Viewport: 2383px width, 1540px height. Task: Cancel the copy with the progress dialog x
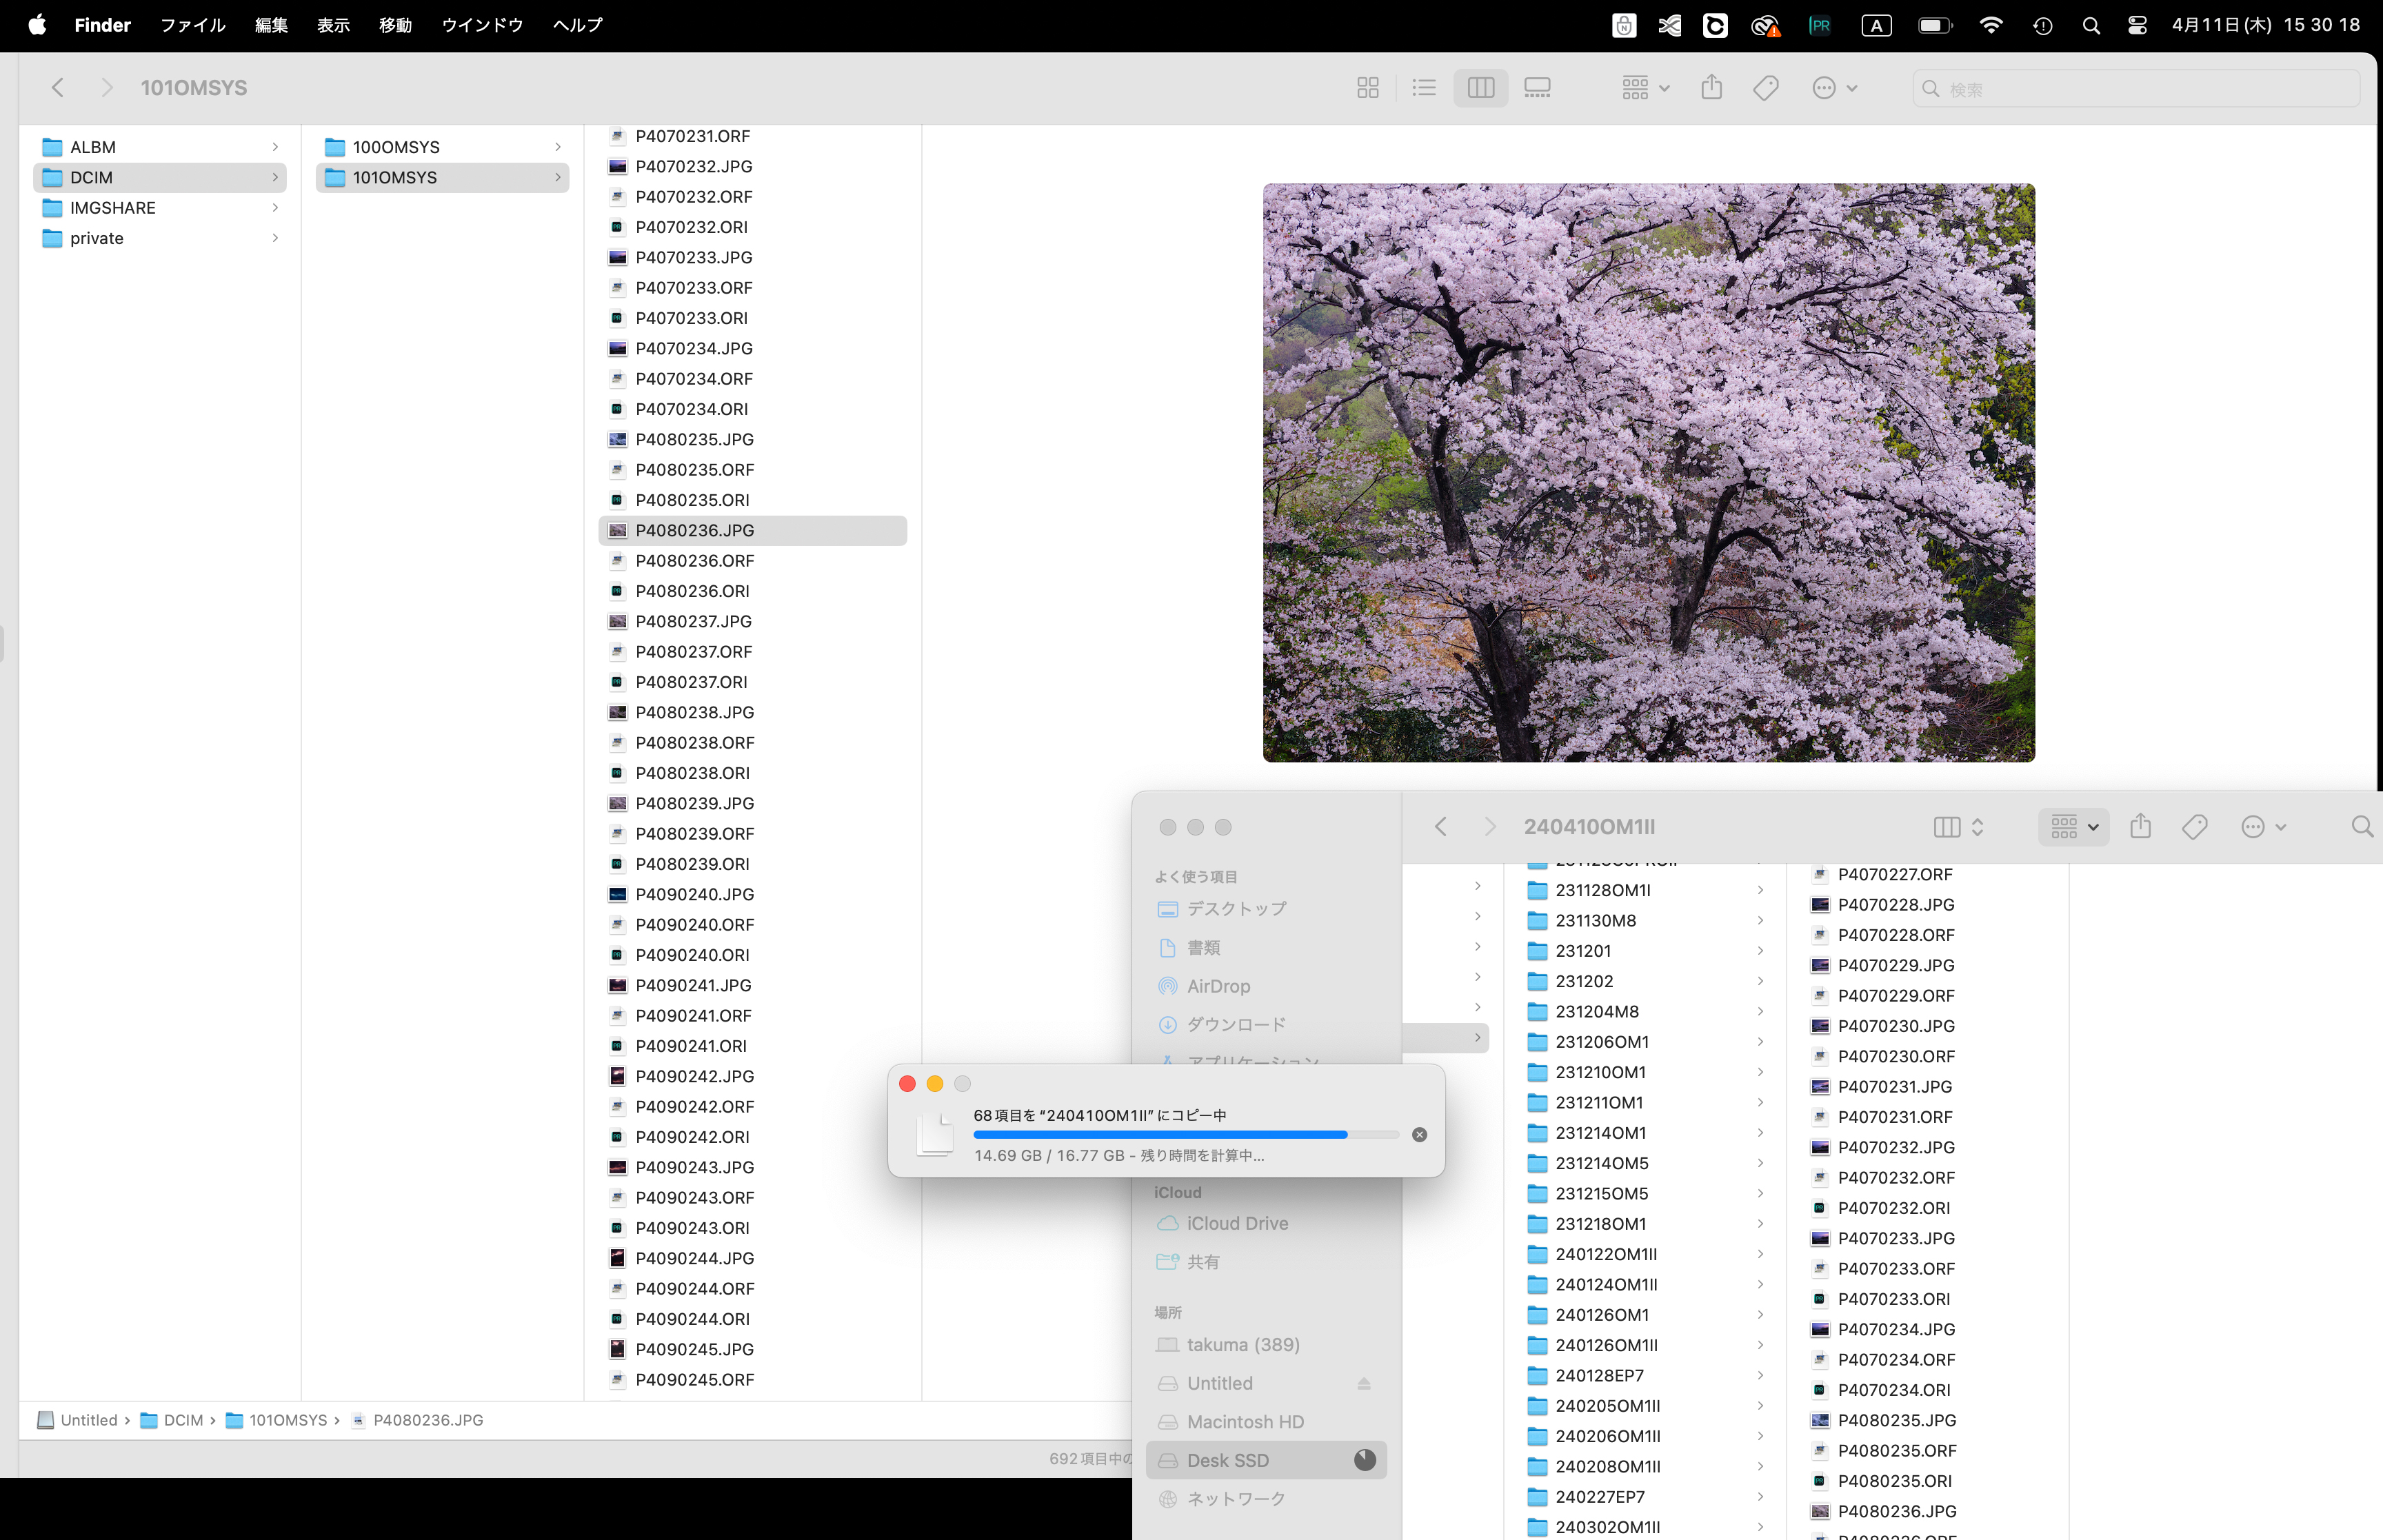1418,1134
